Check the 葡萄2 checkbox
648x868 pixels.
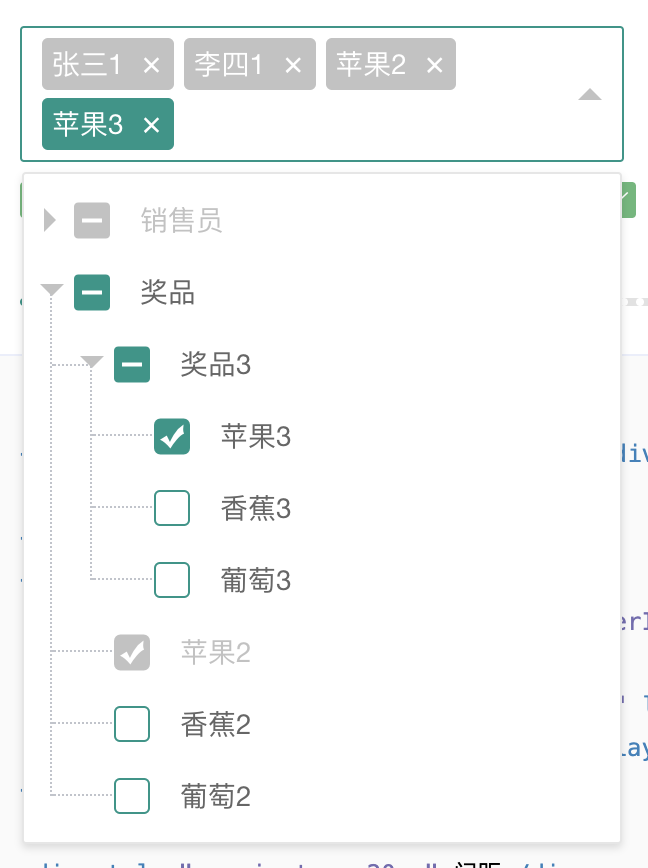point(132,796)
